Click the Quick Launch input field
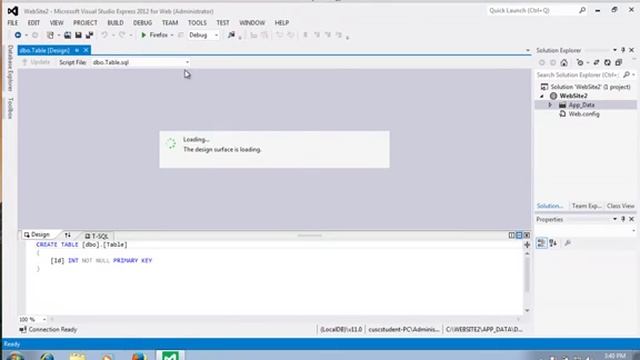The height and width of the screenshot is (360, 640). tap(531, 10)
